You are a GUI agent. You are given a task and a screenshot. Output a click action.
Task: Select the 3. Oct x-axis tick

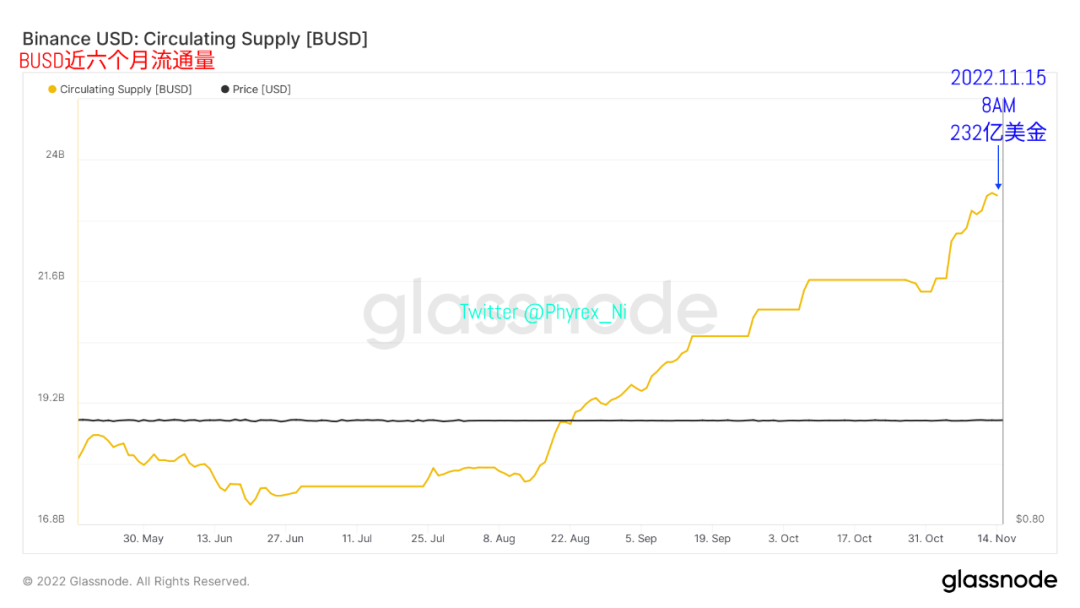click(783, 539)
